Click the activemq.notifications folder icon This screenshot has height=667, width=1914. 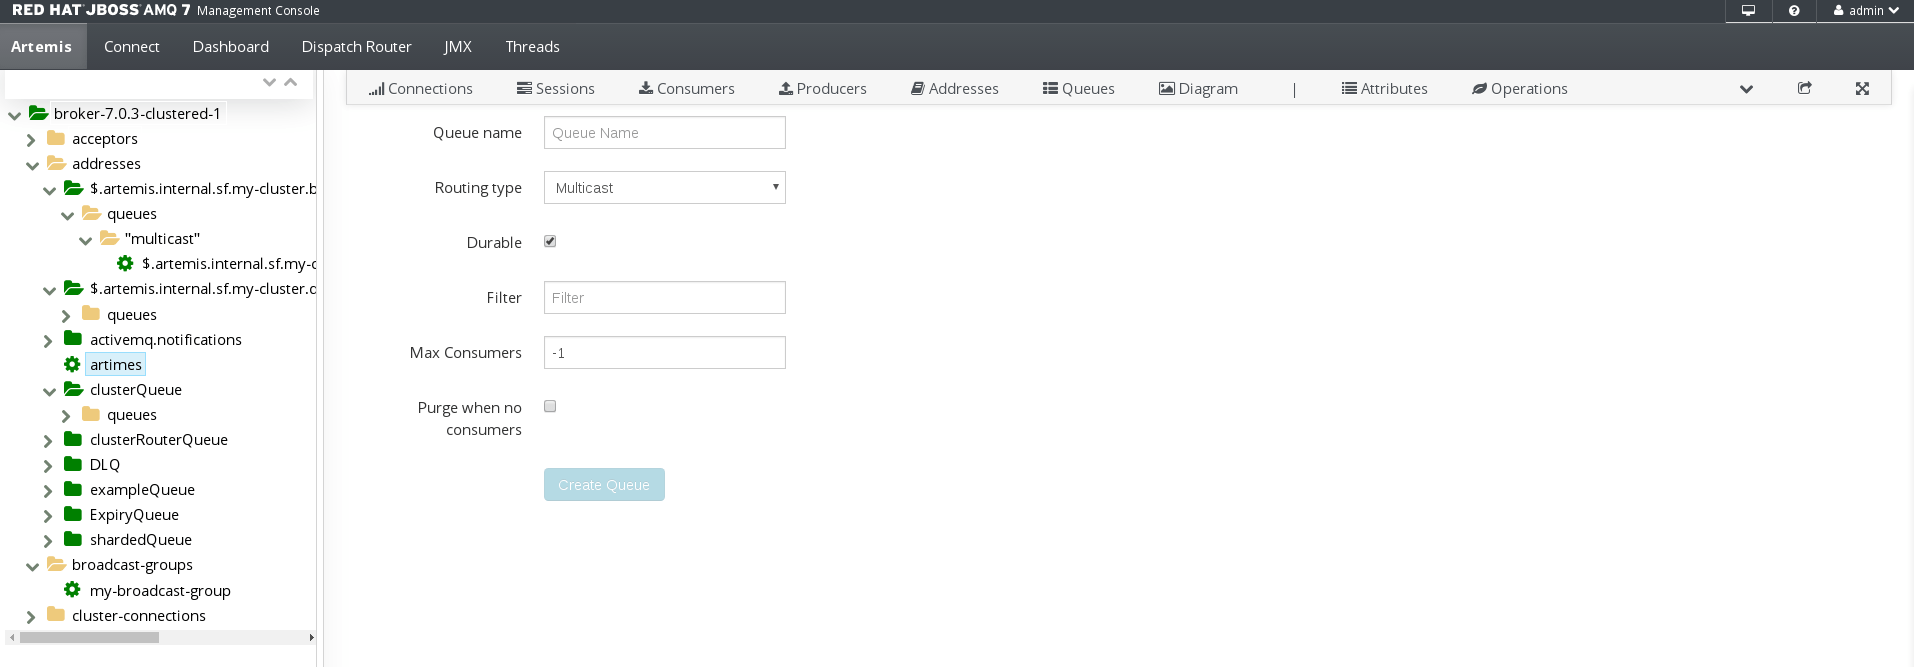pyautogui.click(x=73, y=339)
